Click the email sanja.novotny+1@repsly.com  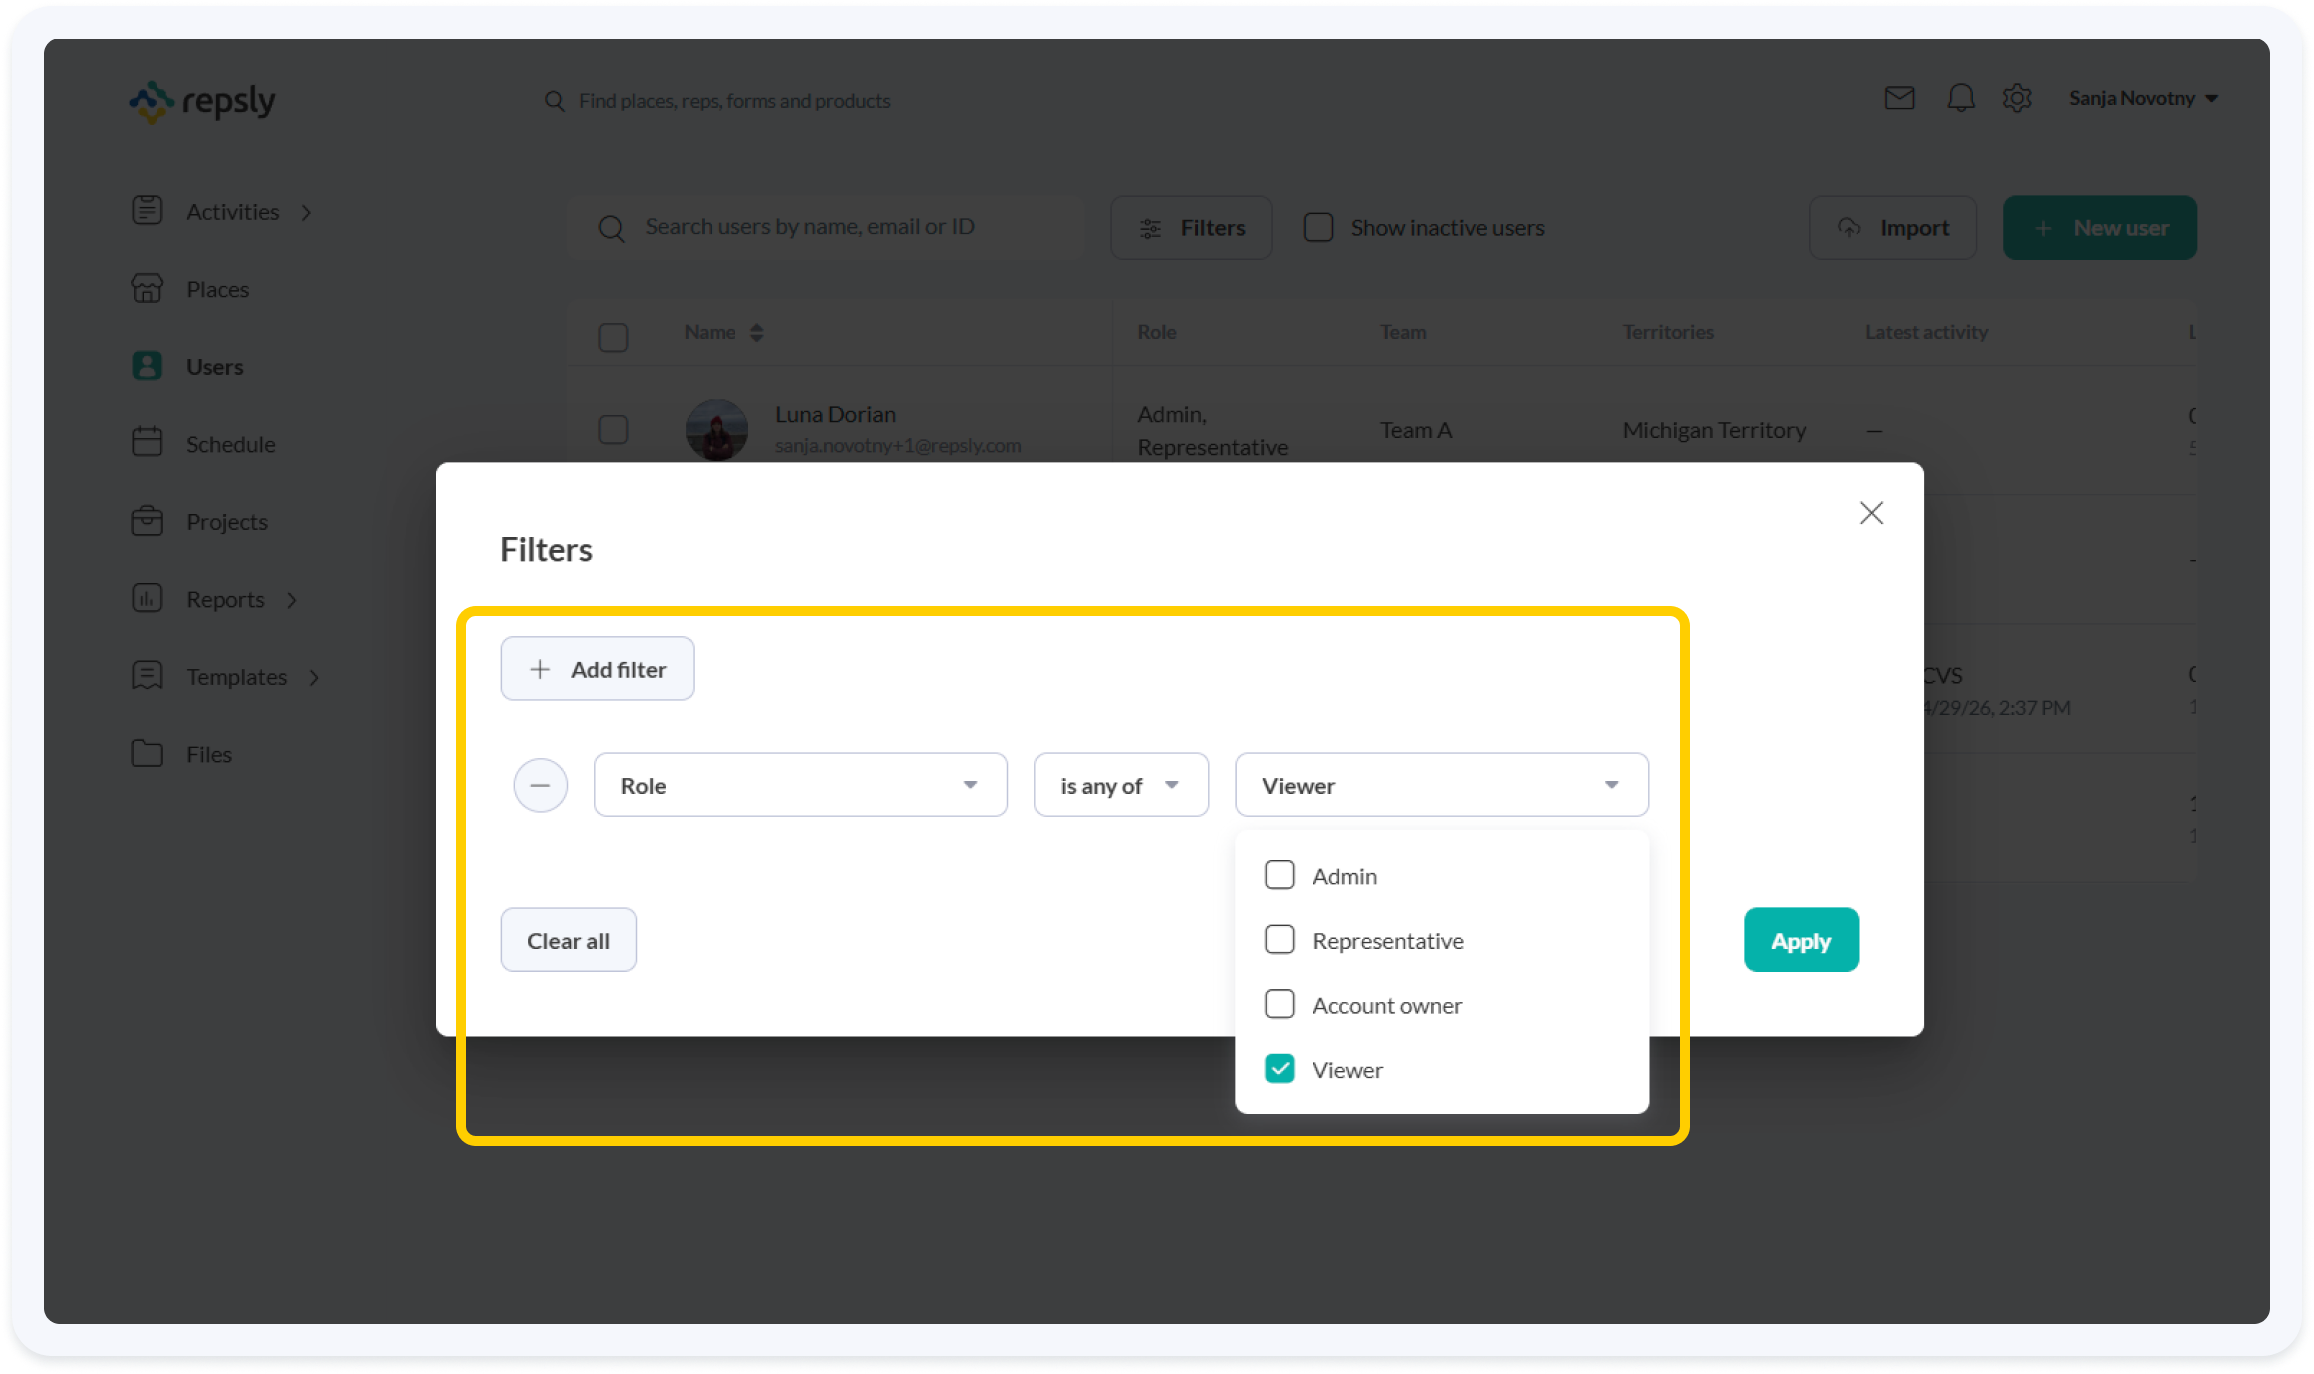(898, 445)
